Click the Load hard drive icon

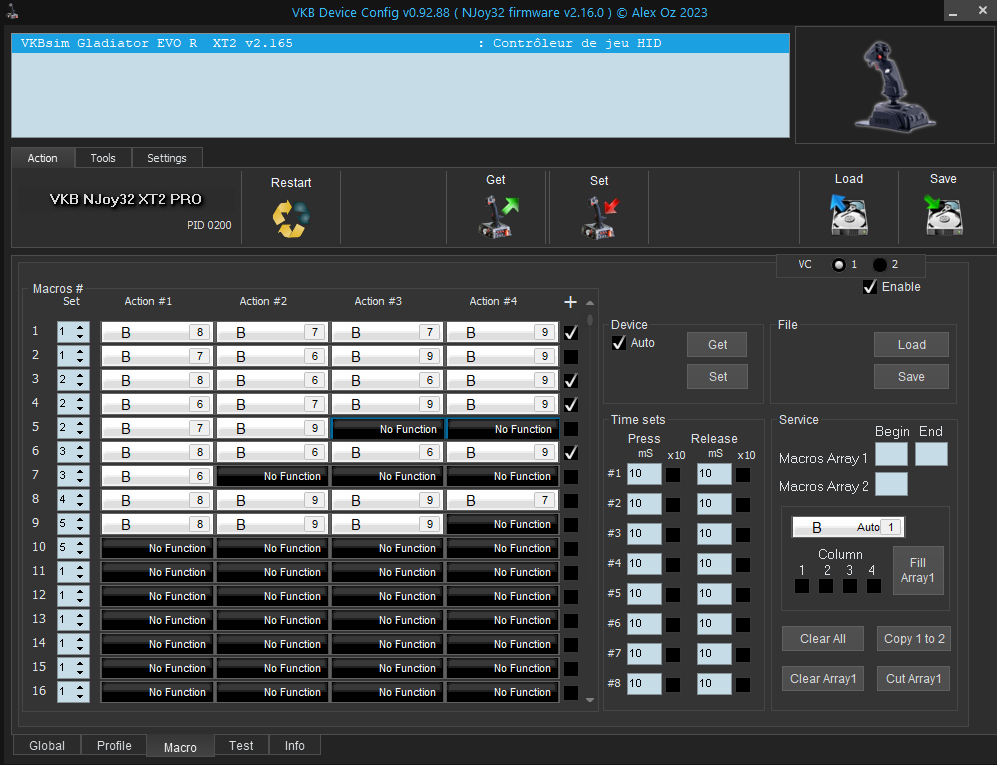tap(849, 215)
